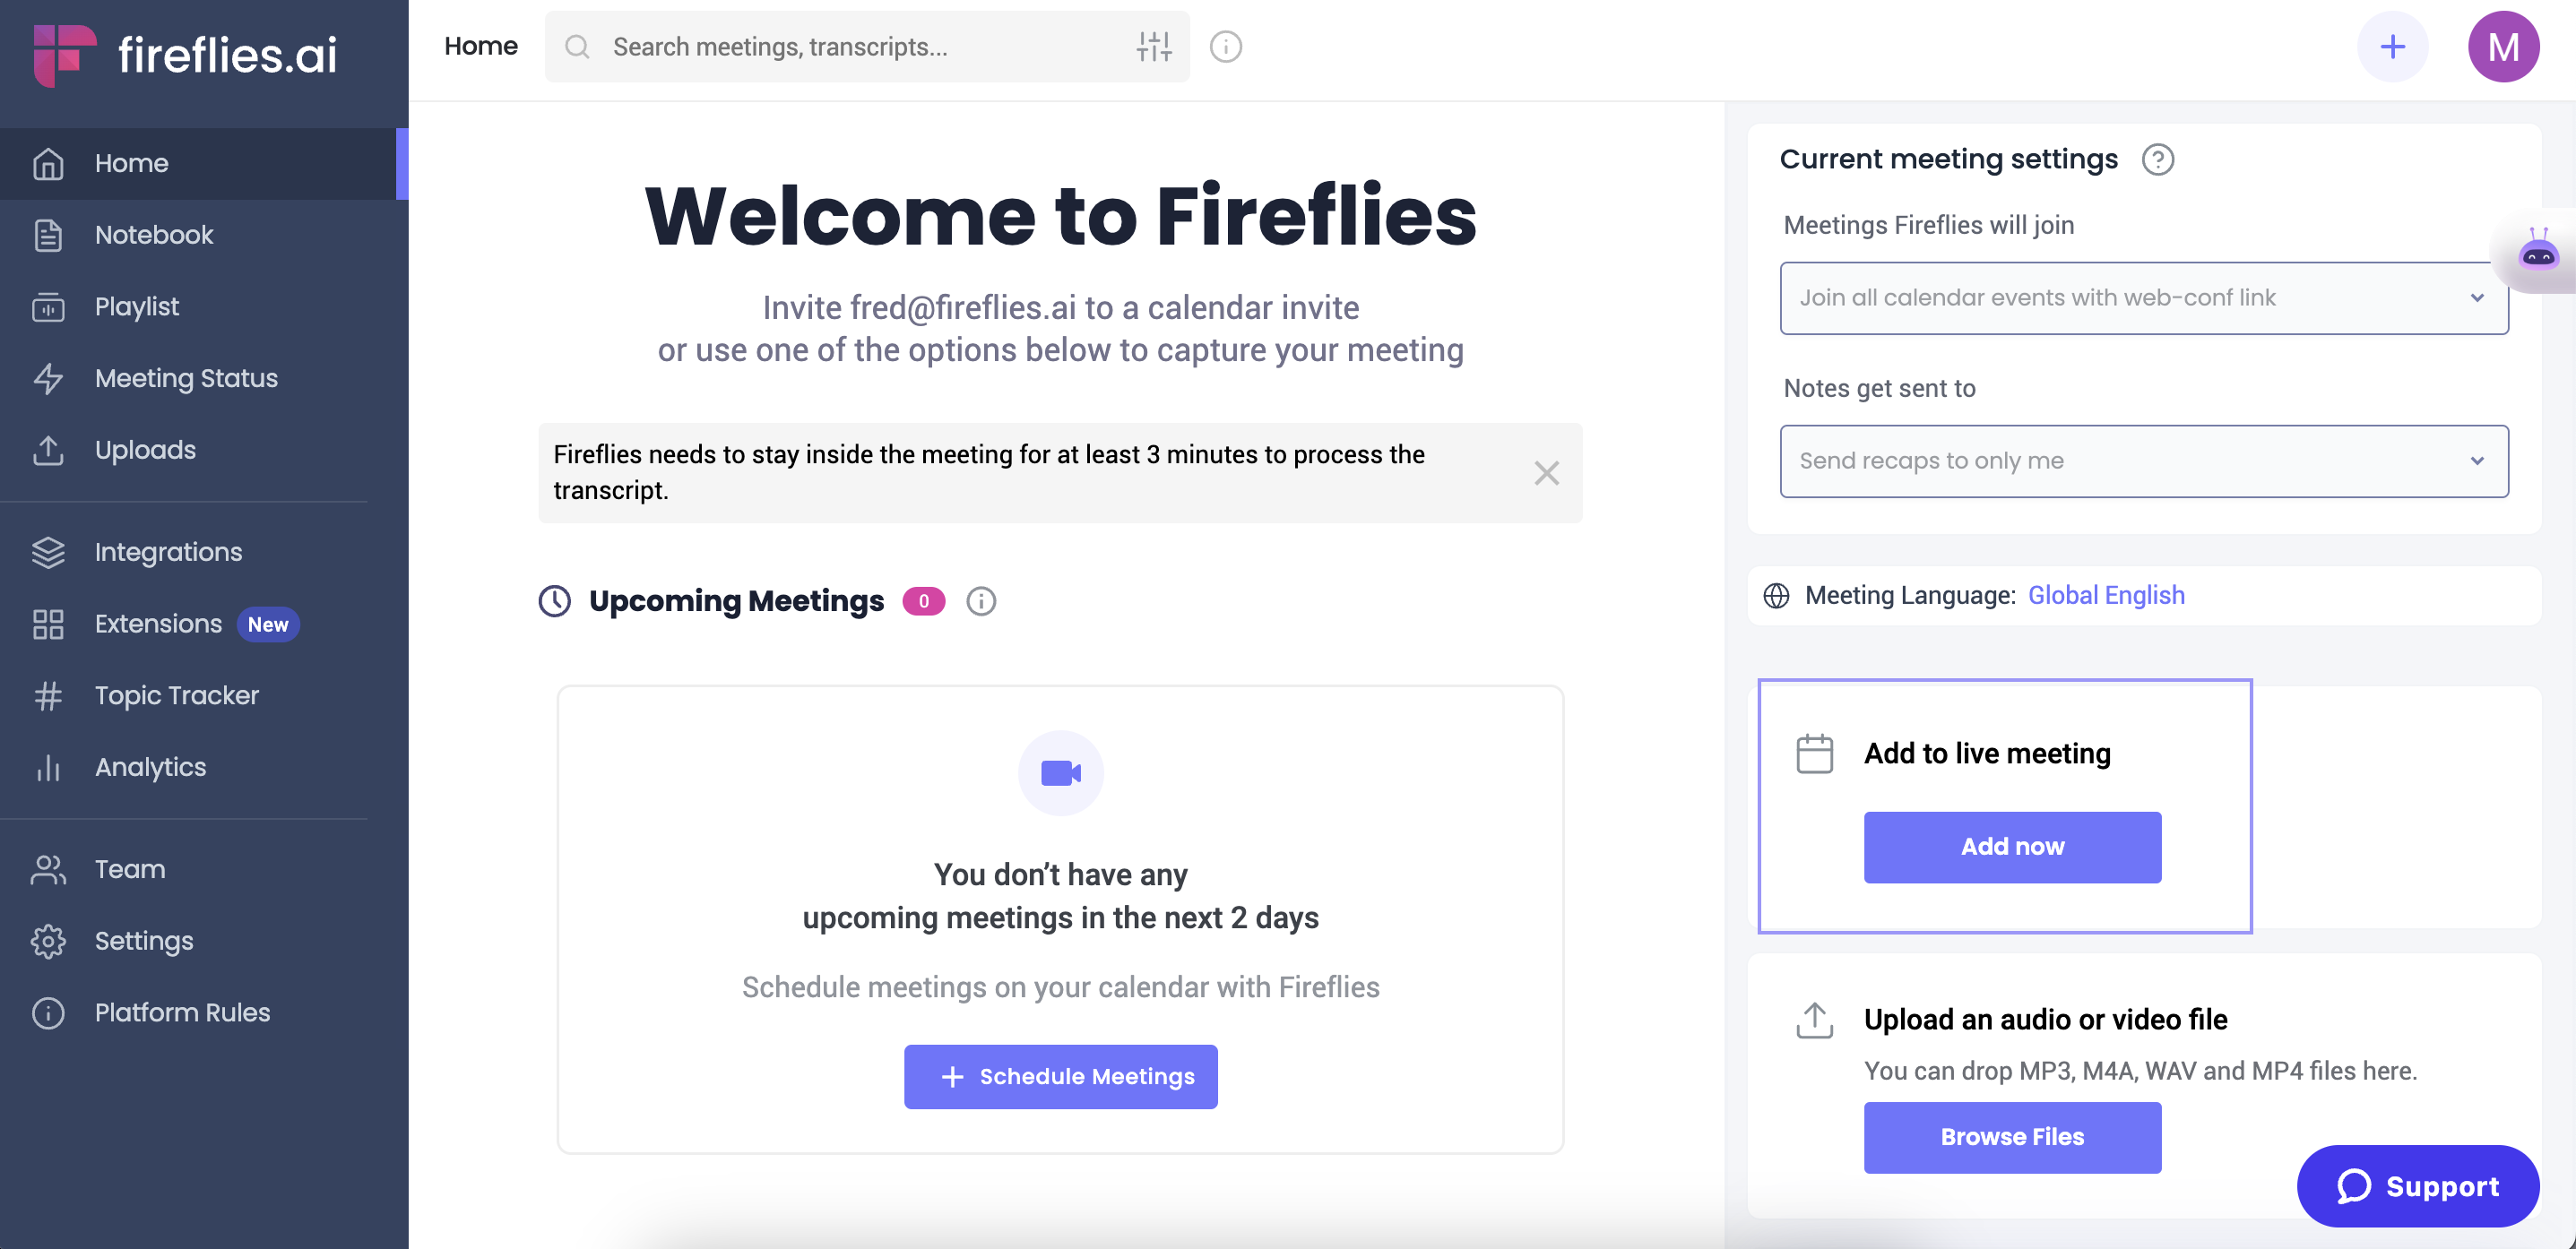This screenshot has width=2576, height=1249.
Task: Open Integrations menu item
Action: [x=169, y=550]
